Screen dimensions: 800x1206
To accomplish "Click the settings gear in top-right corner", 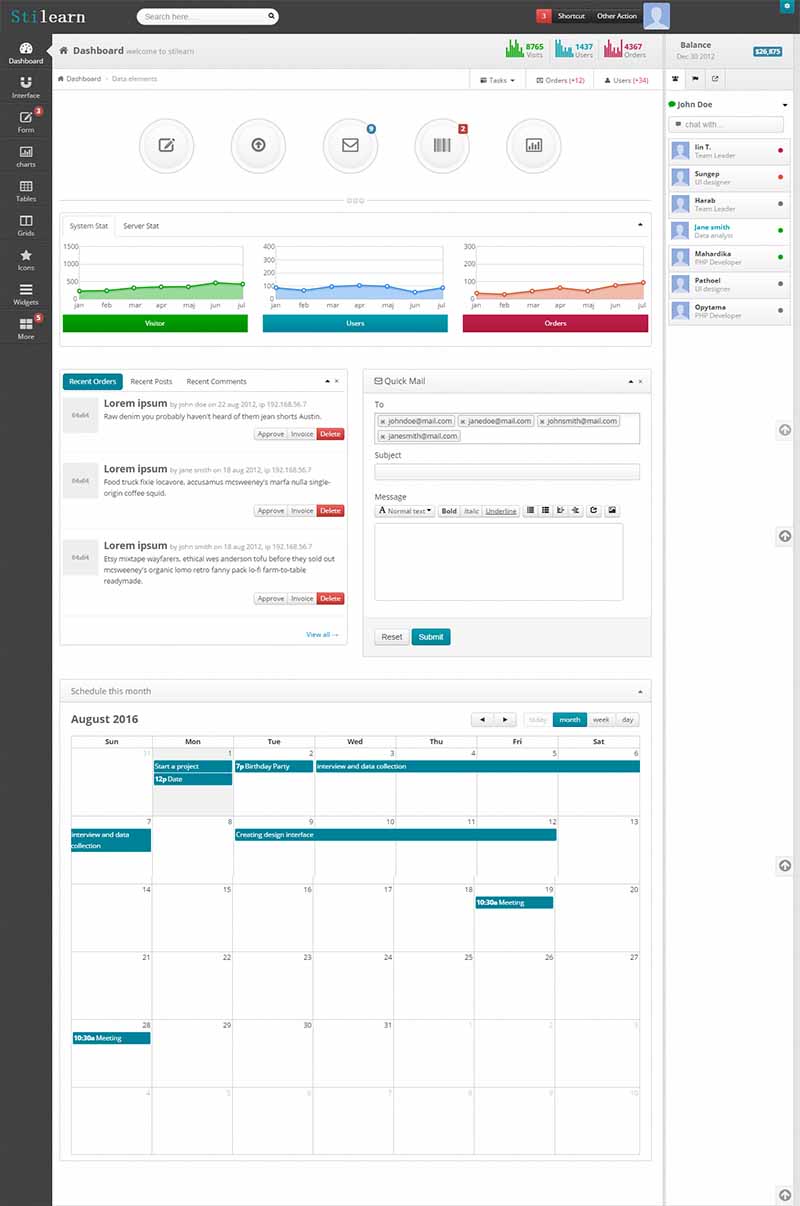I will (x=787, y=6).
